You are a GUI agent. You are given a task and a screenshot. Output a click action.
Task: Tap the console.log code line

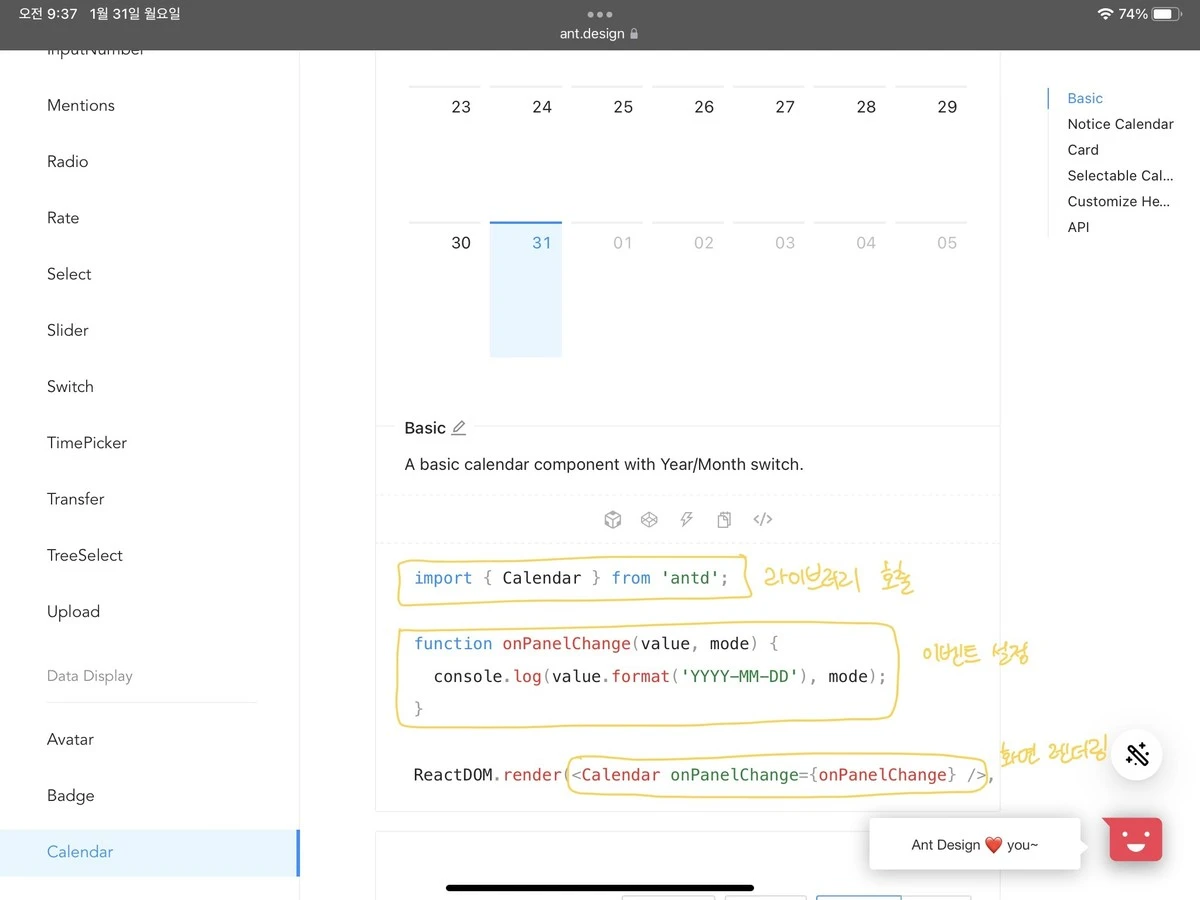coord(660,676)
